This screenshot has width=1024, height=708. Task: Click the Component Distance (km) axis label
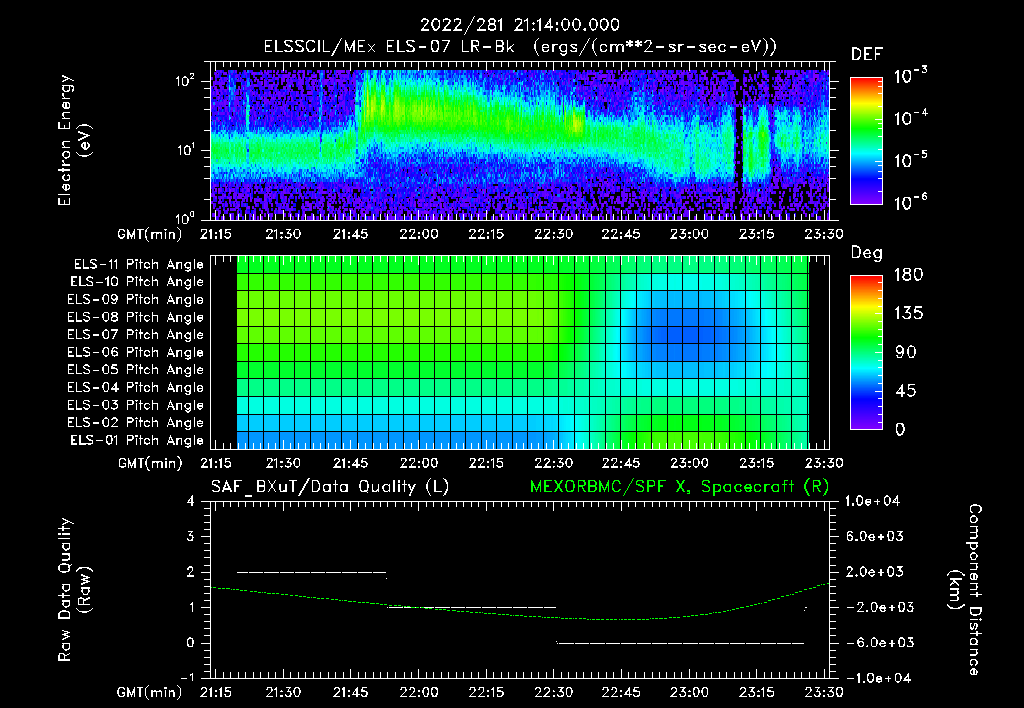pos(965,590)
